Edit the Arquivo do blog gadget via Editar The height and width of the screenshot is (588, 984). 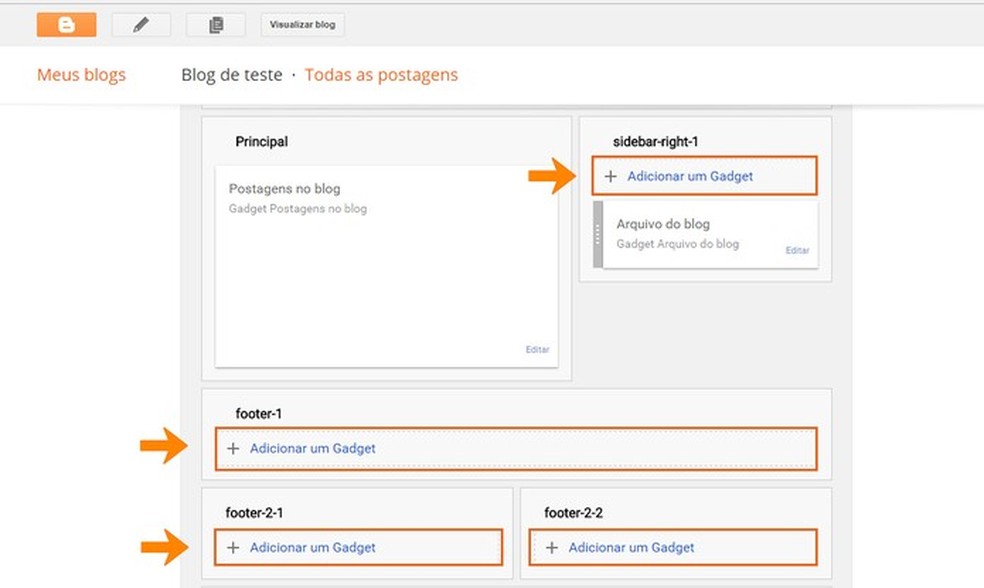pos(797,250)
